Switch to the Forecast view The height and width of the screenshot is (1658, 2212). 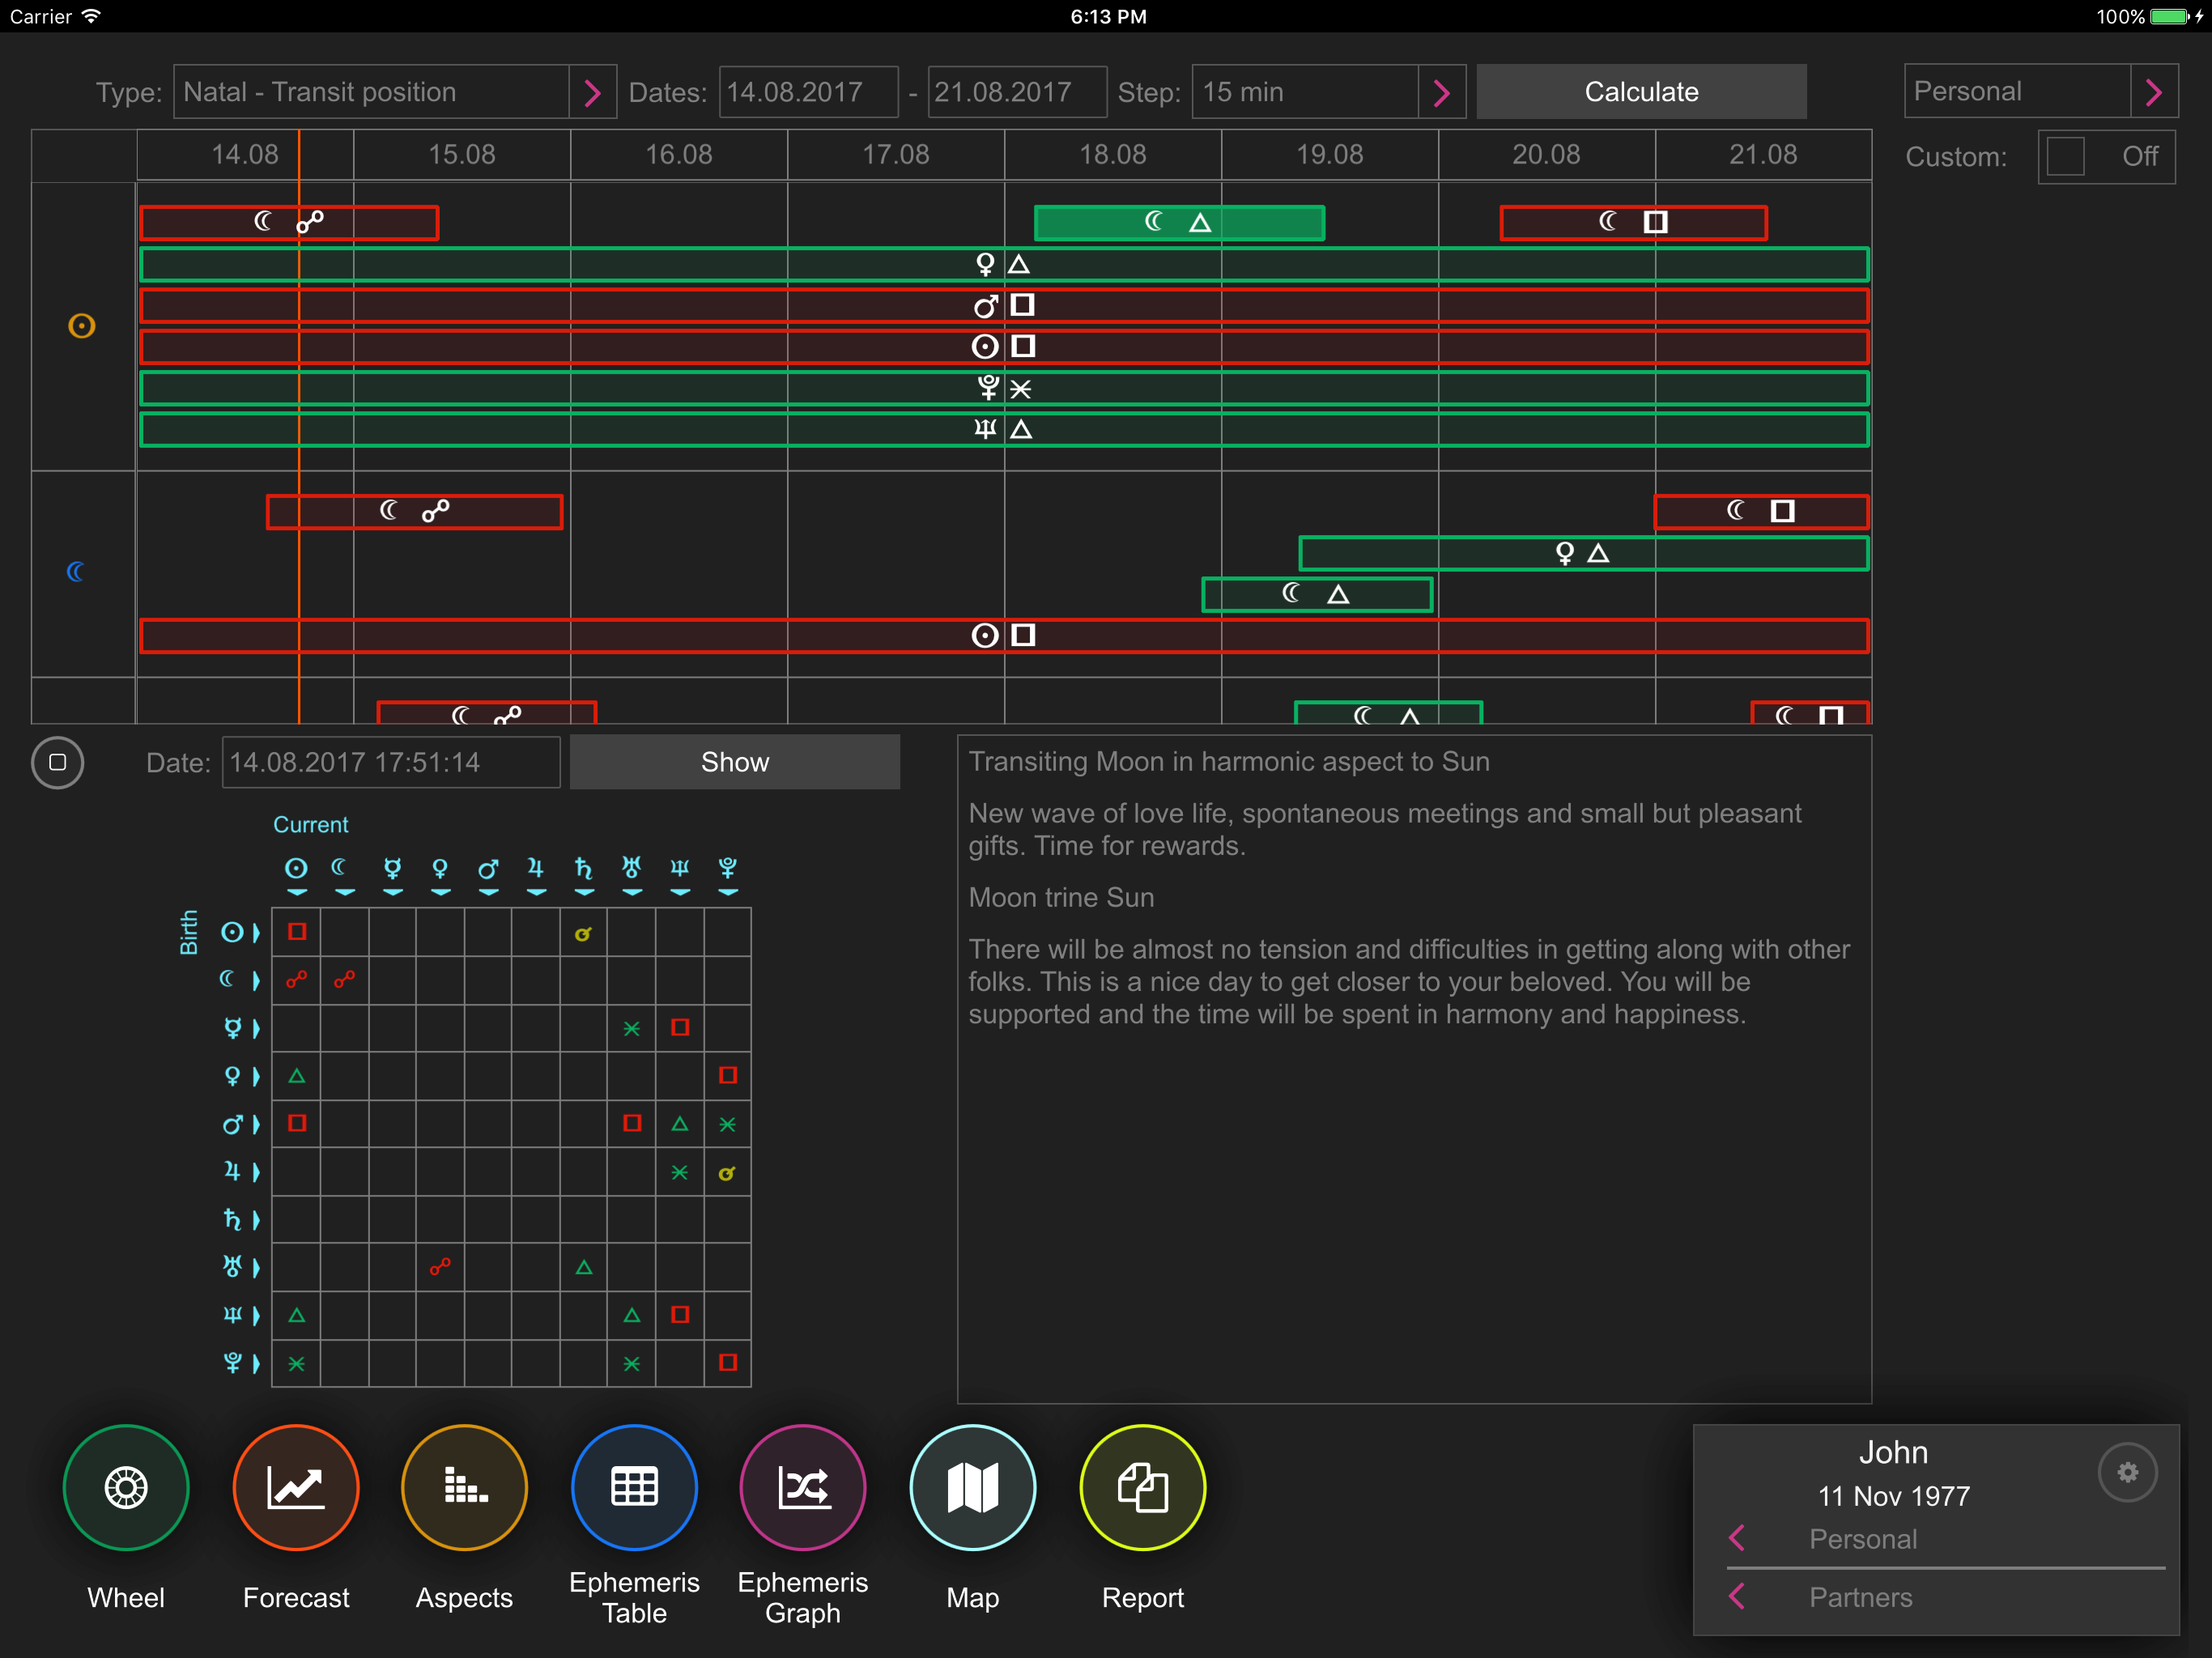tap(296, 1487)
